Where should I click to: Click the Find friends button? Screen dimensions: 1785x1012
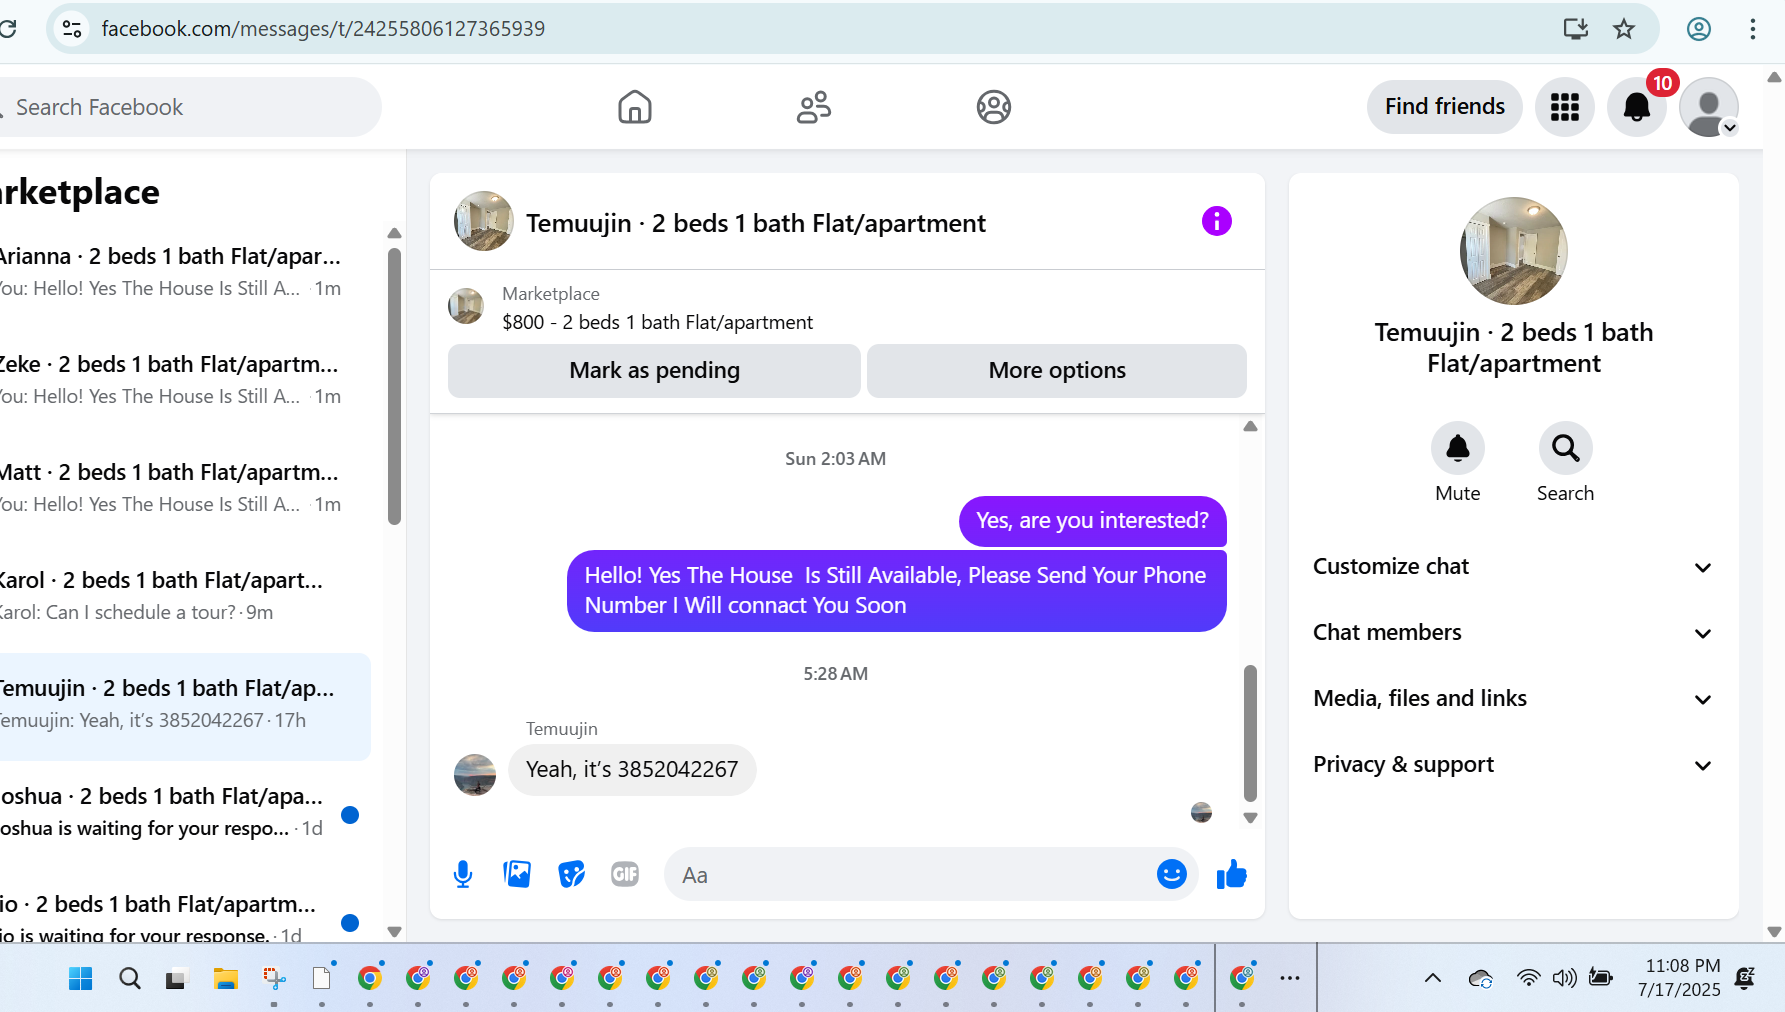[x=1444, y=107]
